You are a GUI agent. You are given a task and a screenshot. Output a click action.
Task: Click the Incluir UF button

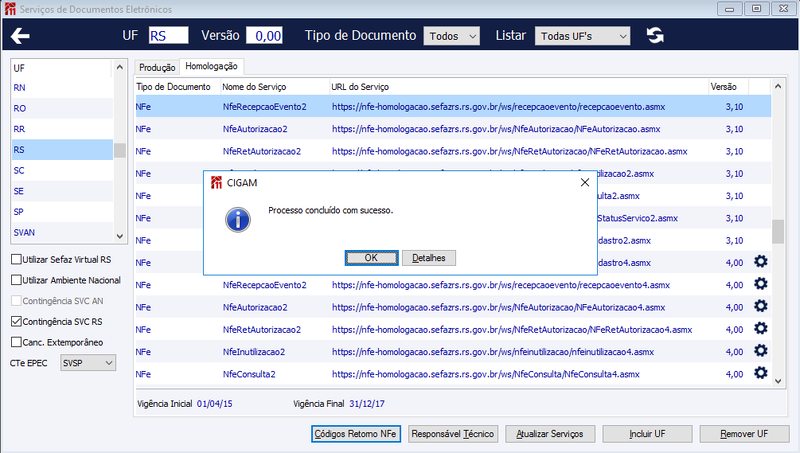(647, 434)
